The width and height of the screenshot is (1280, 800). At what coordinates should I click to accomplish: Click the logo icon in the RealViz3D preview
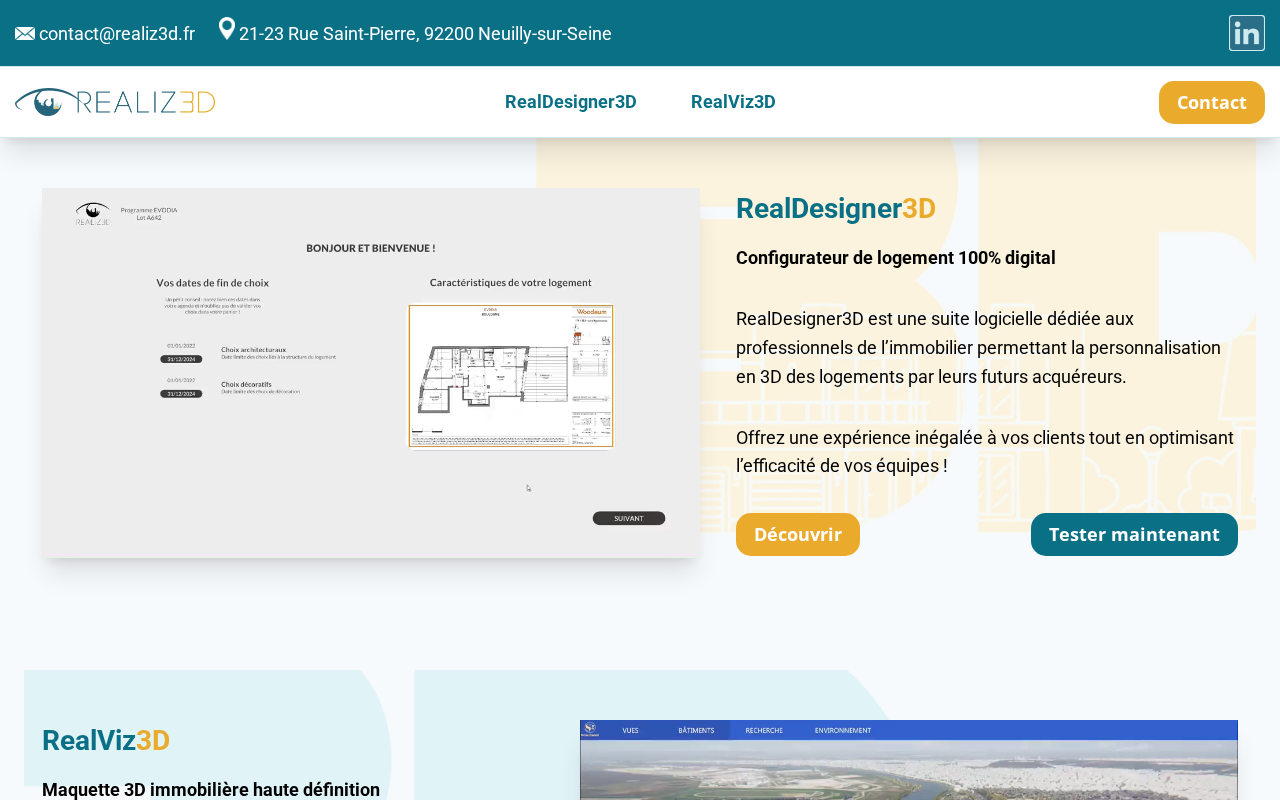[590, 730]
